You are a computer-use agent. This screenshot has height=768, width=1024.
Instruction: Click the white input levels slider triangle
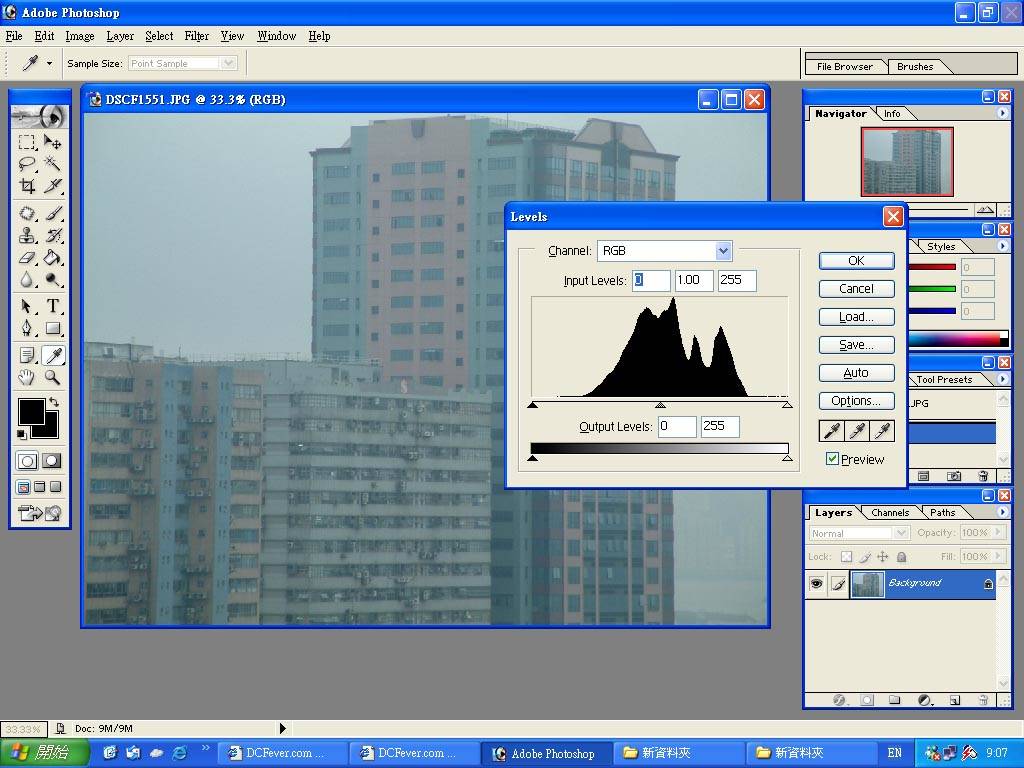tap(787, 405)
